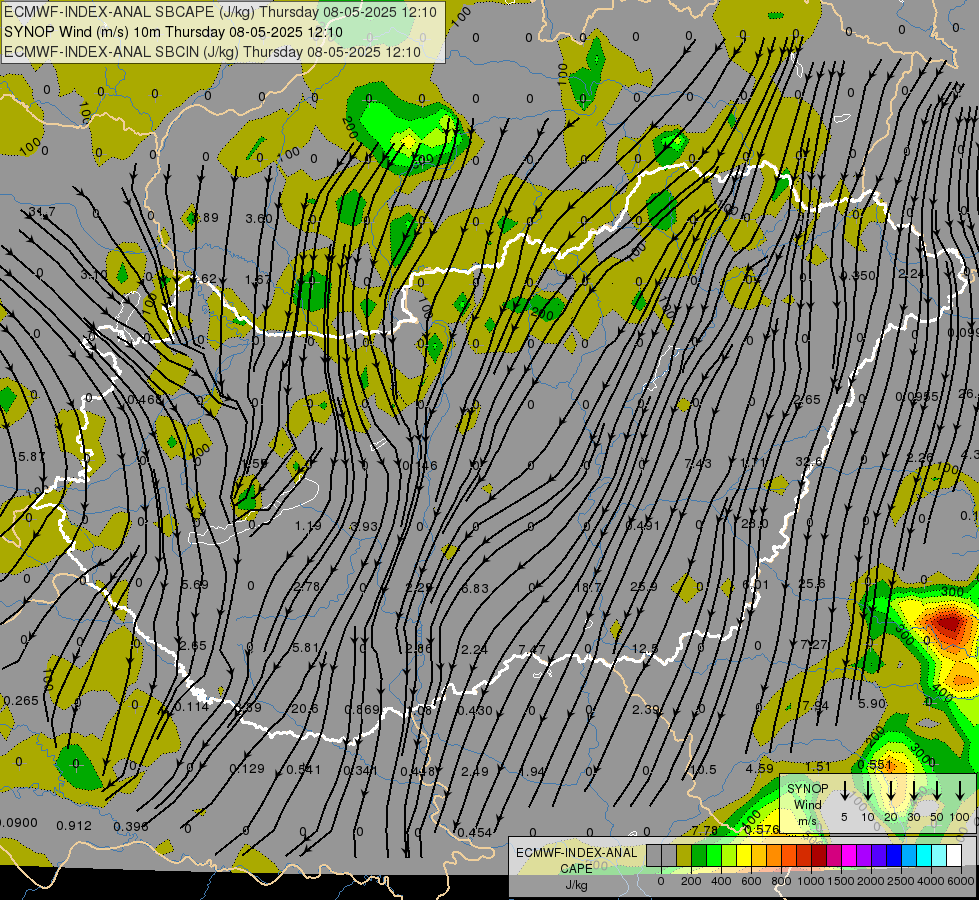Click the SBCIN value 0.912

[74, 826]
